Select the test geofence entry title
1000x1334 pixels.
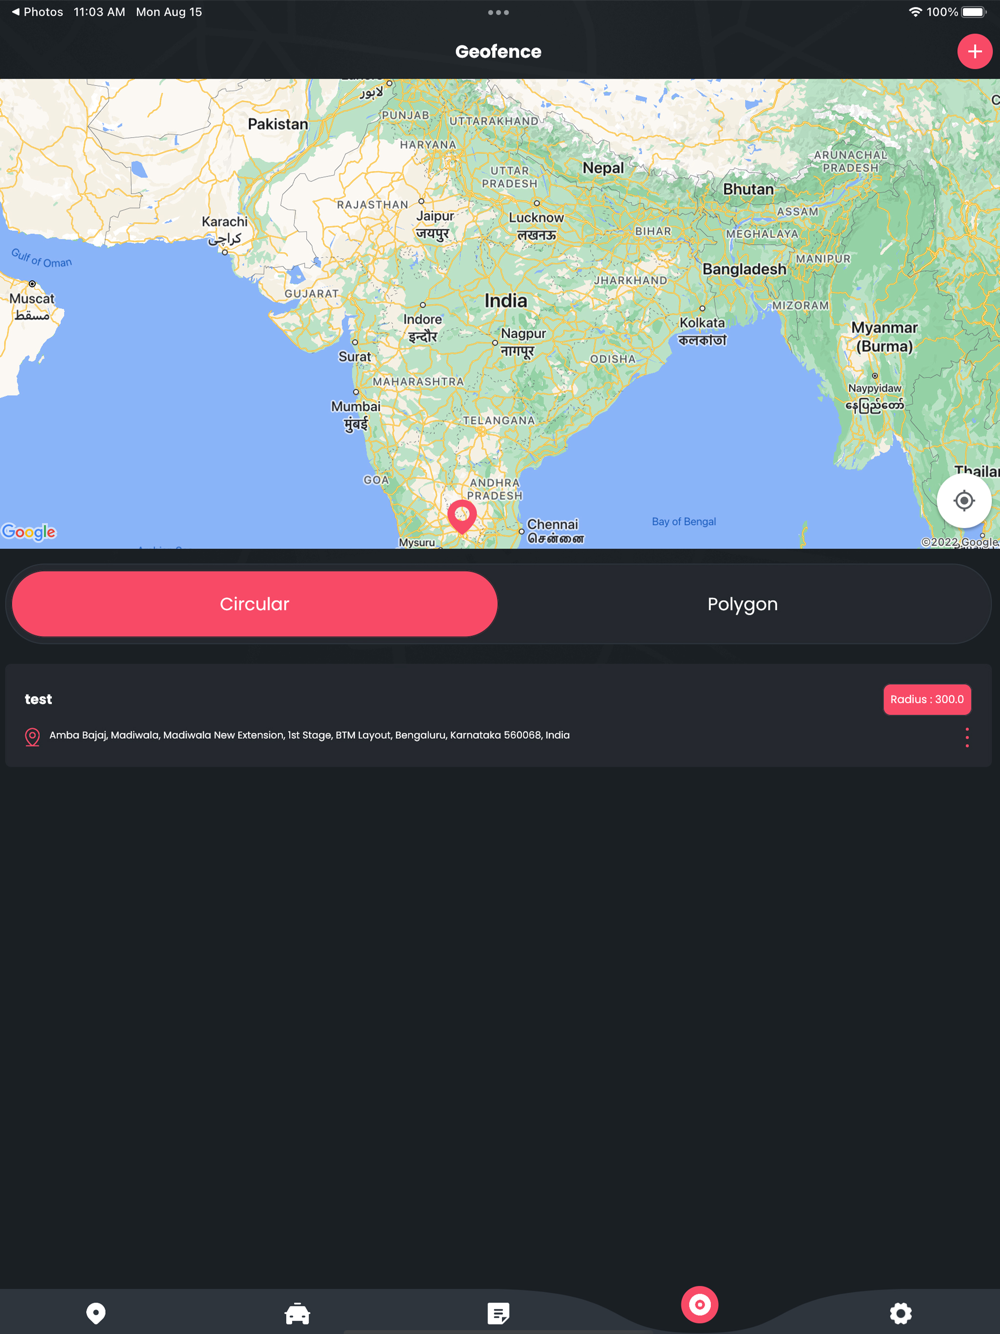click(38, 699)
